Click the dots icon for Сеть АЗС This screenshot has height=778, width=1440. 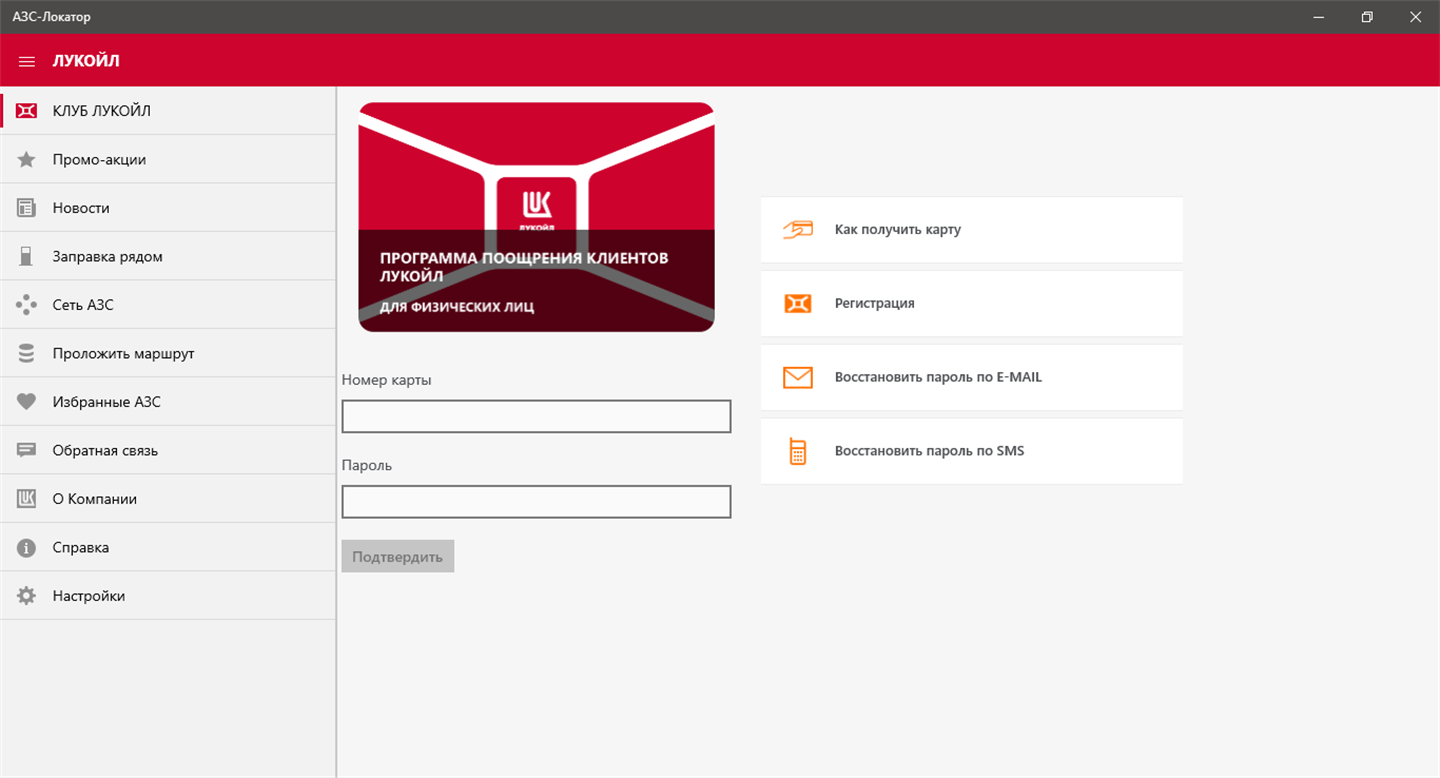tap(27, 305)
